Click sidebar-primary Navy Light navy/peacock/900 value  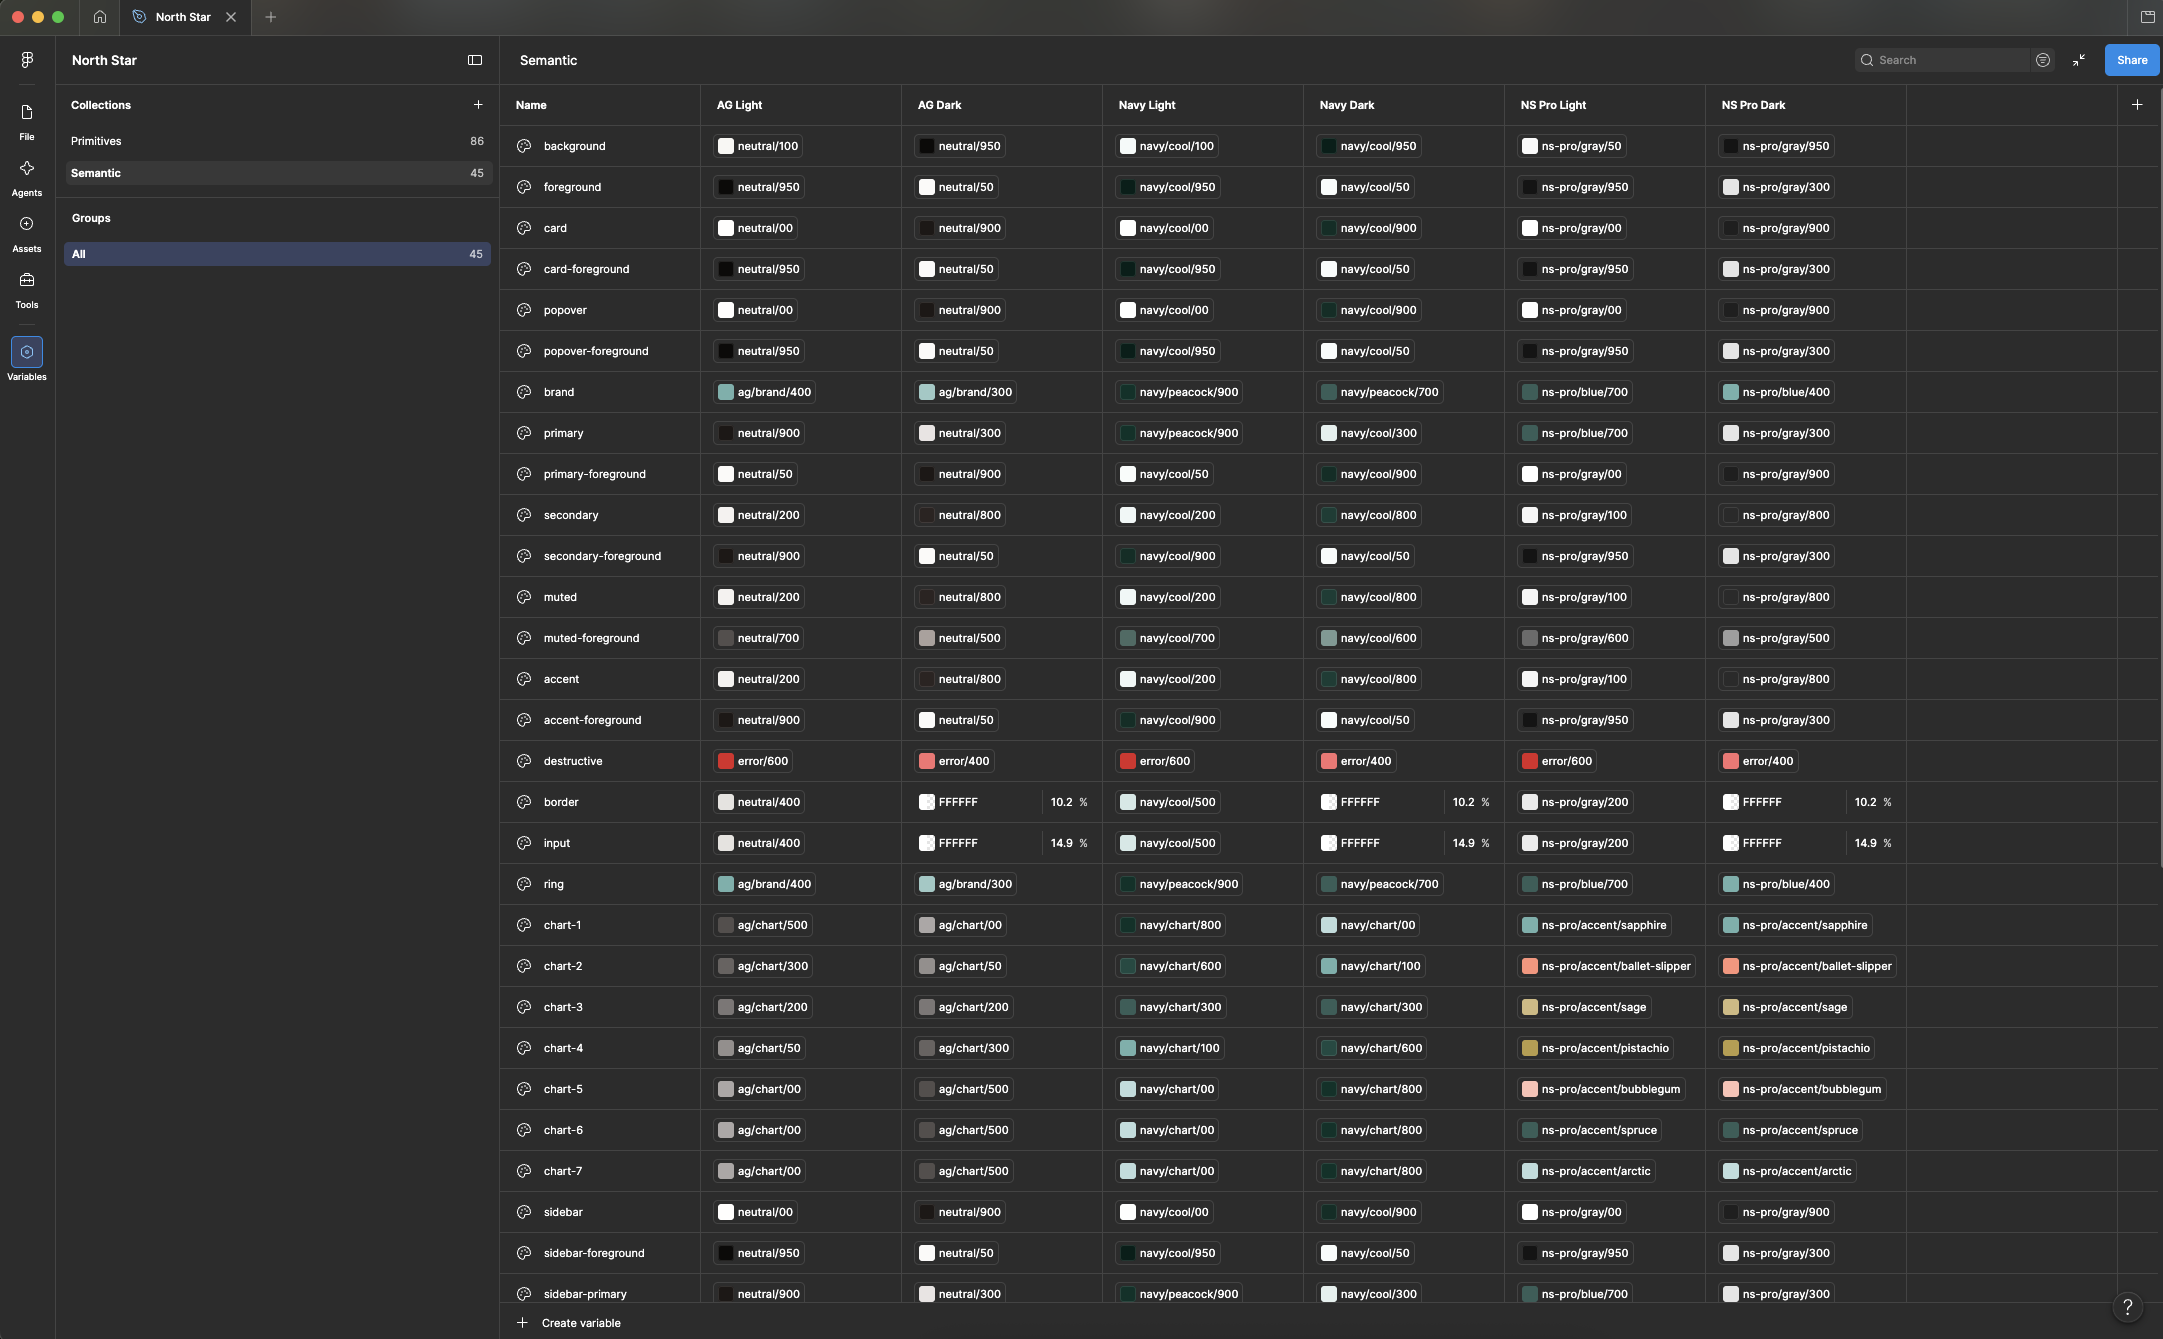1179,1294
